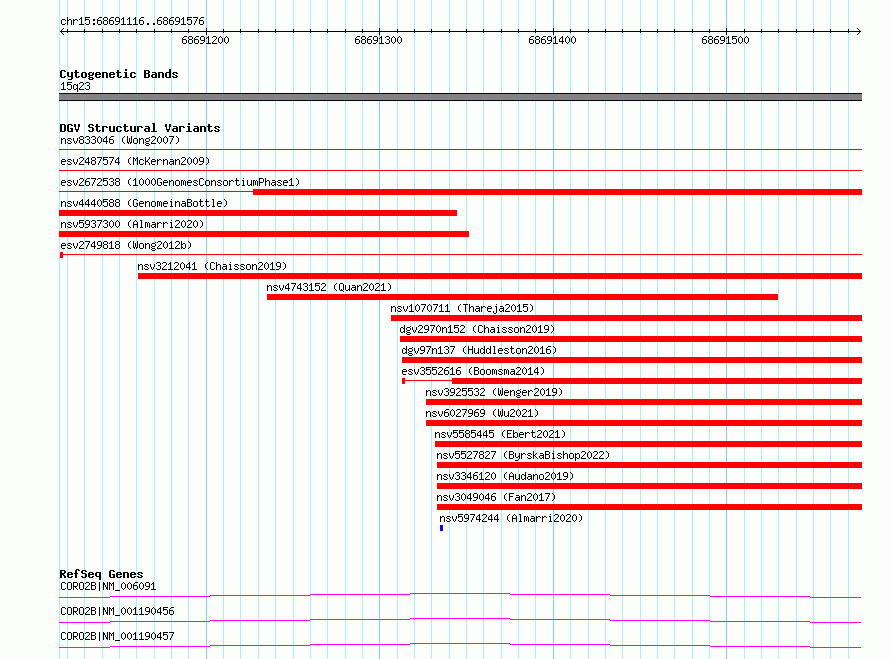Click the chr15:68691116..68691576 region label

pos(132,21)
